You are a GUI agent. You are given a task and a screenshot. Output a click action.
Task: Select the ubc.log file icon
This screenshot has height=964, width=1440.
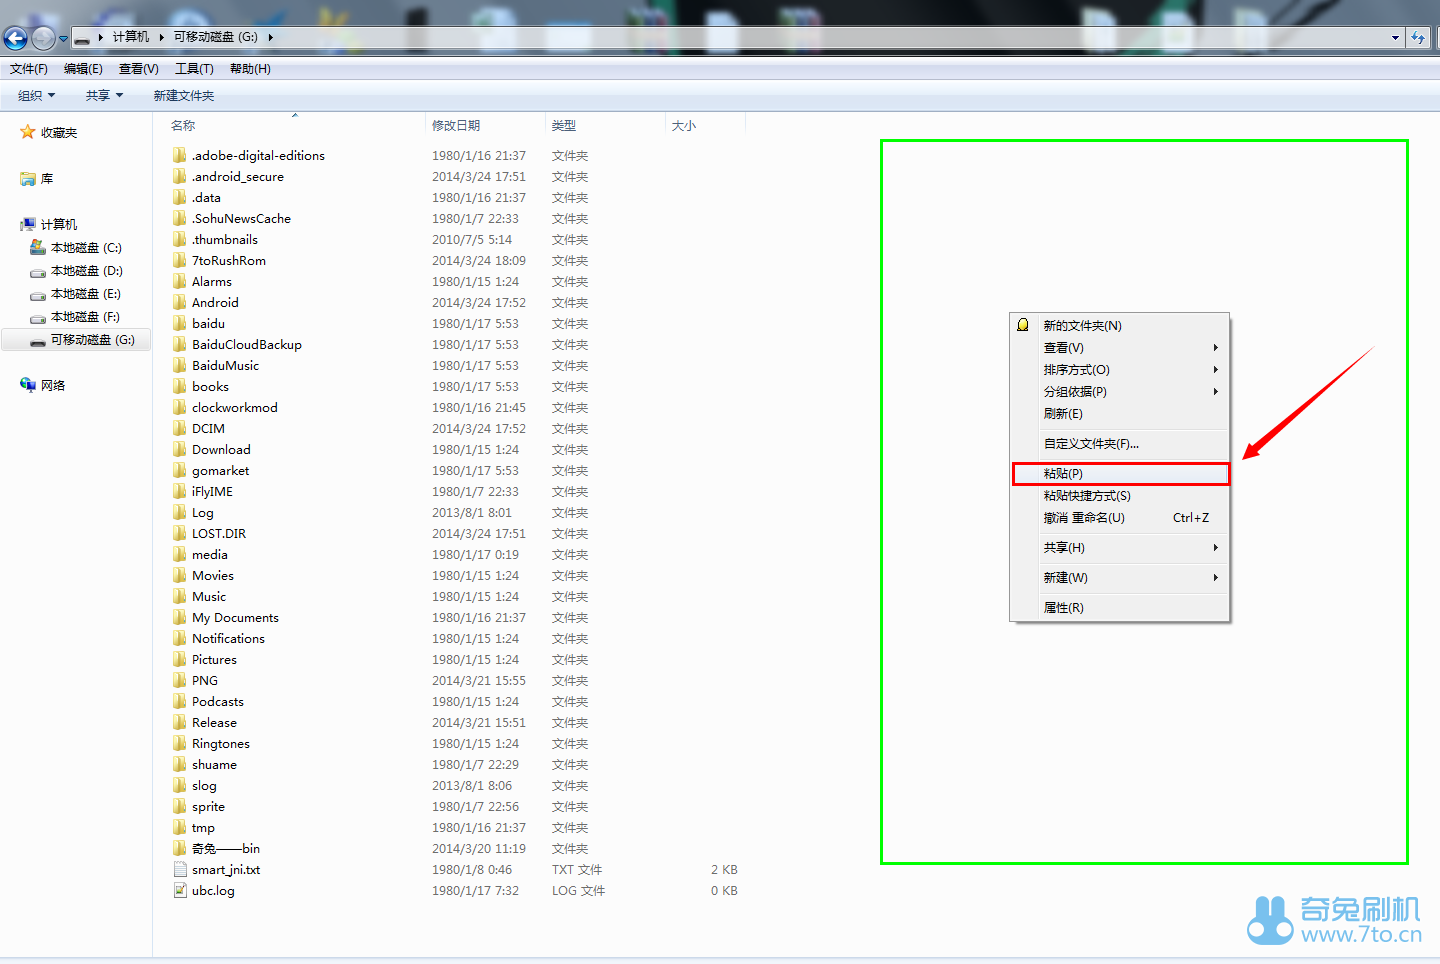[180, 891]
